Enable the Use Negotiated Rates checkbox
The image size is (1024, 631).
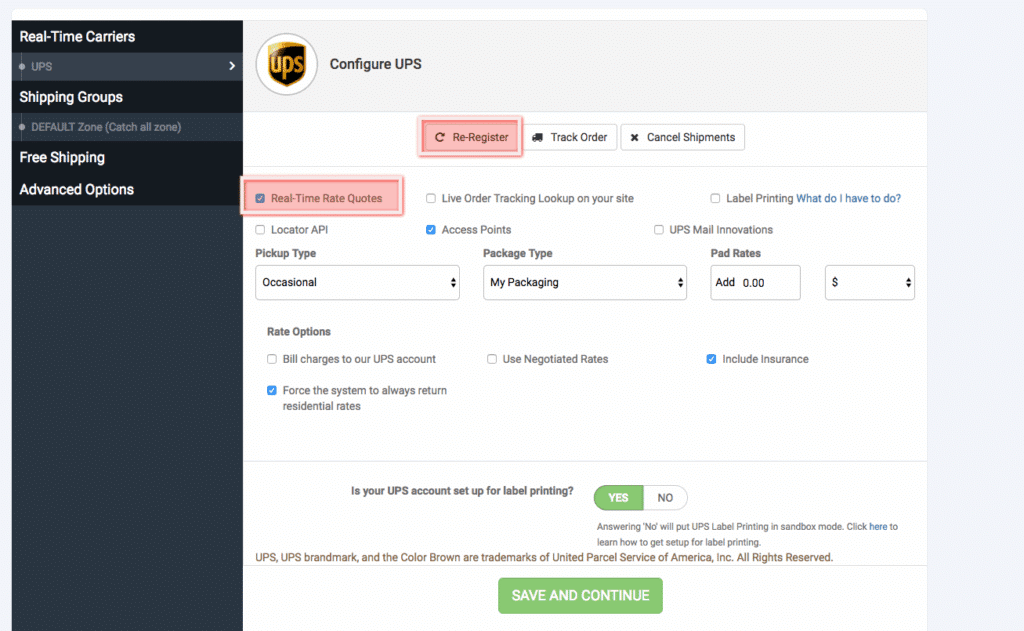point(492,359)
